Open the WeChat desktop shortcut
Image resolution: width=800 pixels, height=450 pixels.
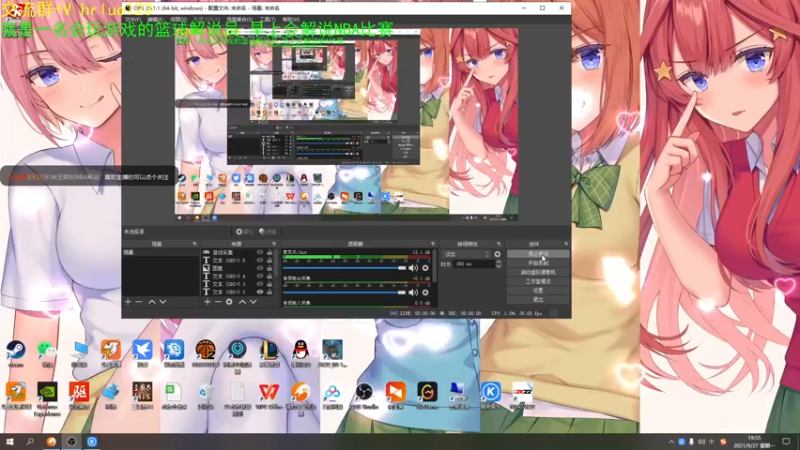(47, 351)
